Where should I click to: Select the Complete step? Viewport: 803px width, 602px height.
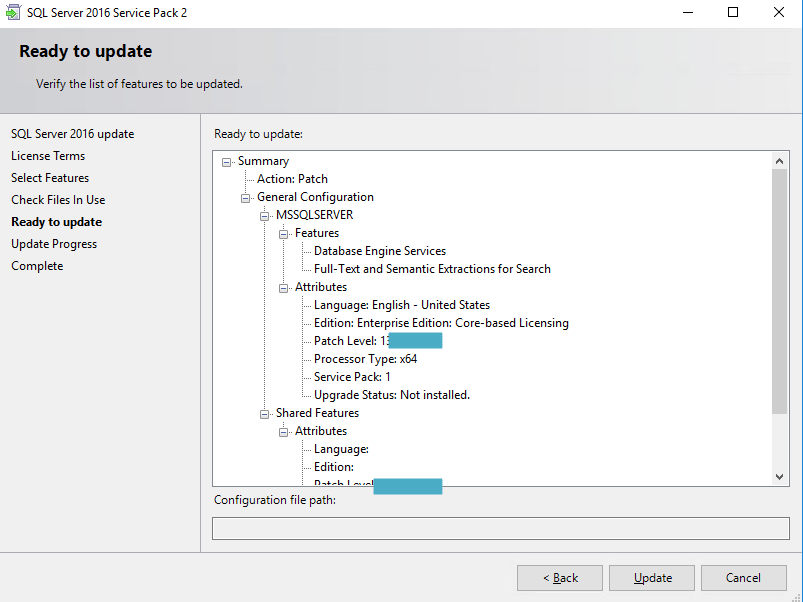[37, 266]
